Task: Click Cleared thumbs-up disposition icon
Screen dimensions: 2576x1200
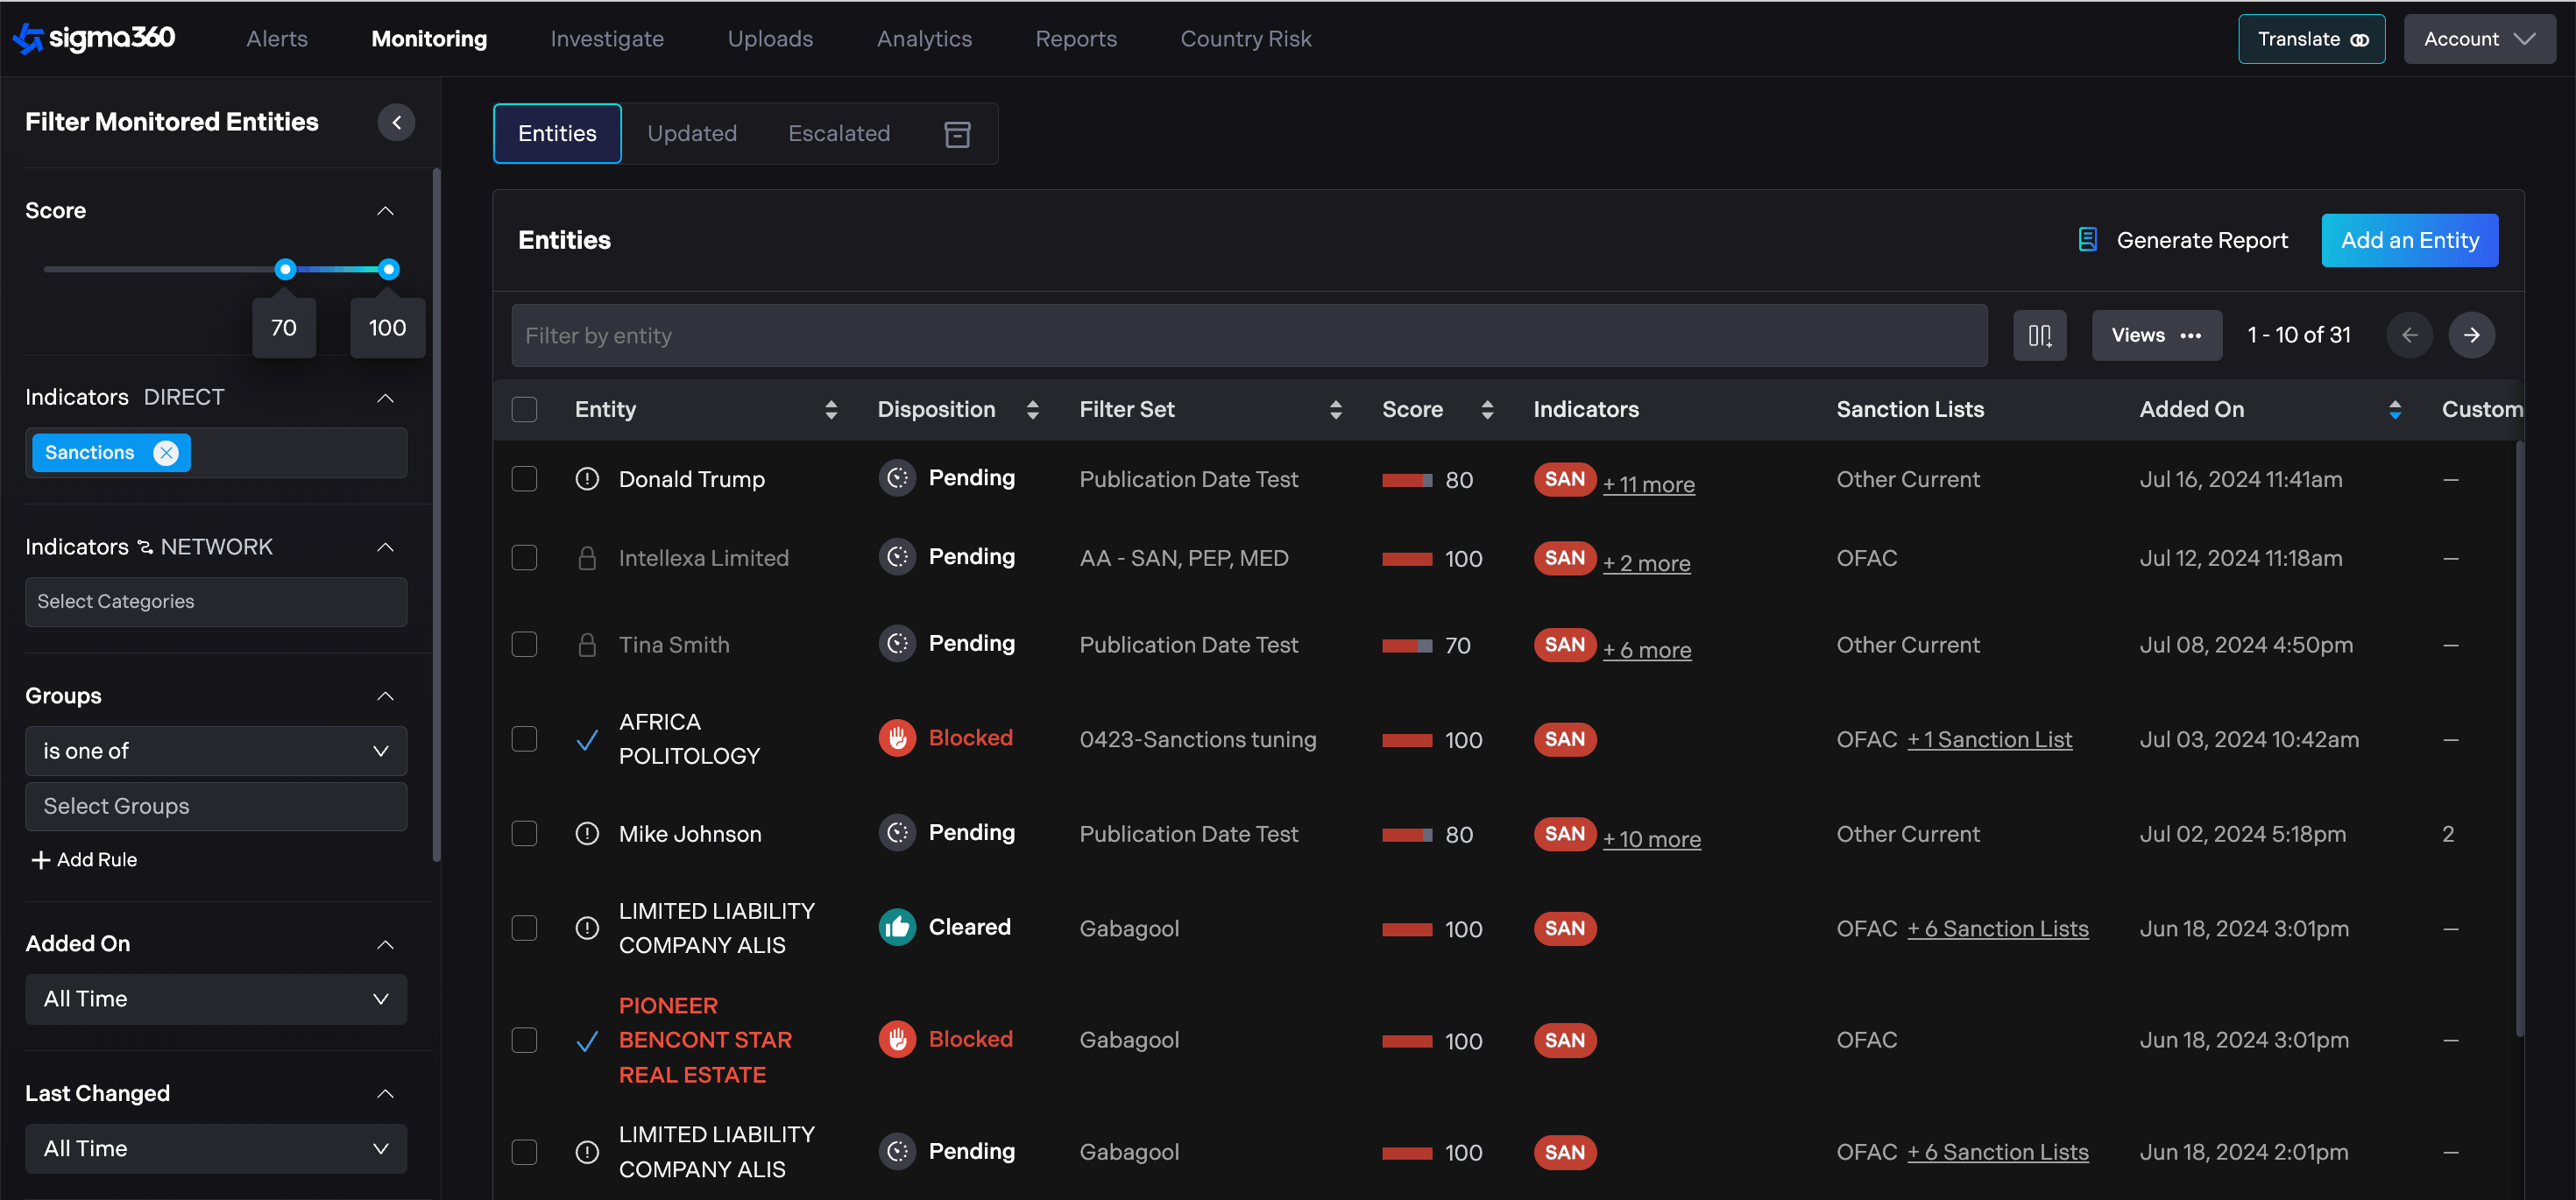Action: [x=897, y=927]
